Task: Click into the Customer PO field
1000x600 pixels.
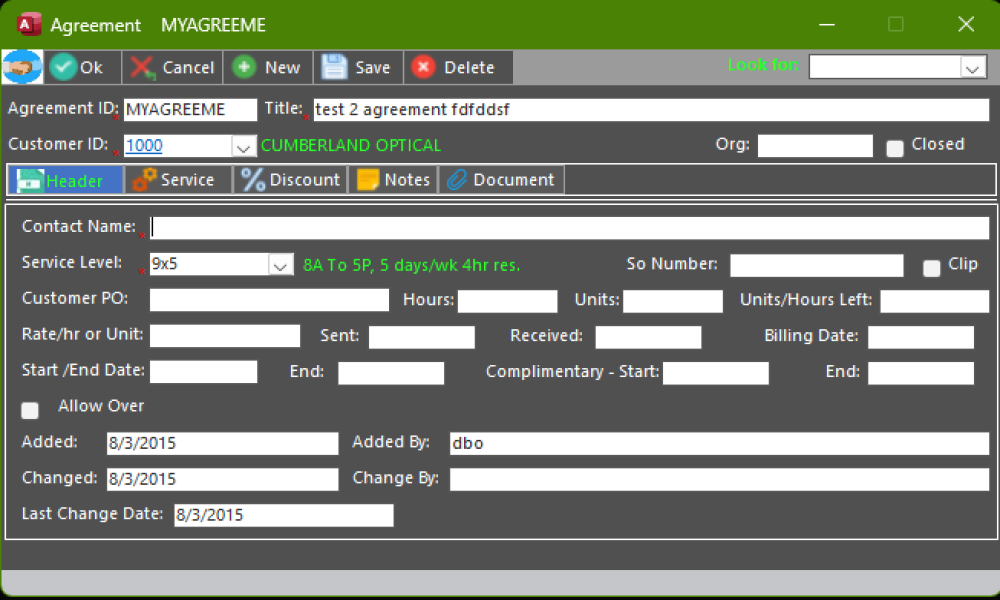Action: click(269, 300)
